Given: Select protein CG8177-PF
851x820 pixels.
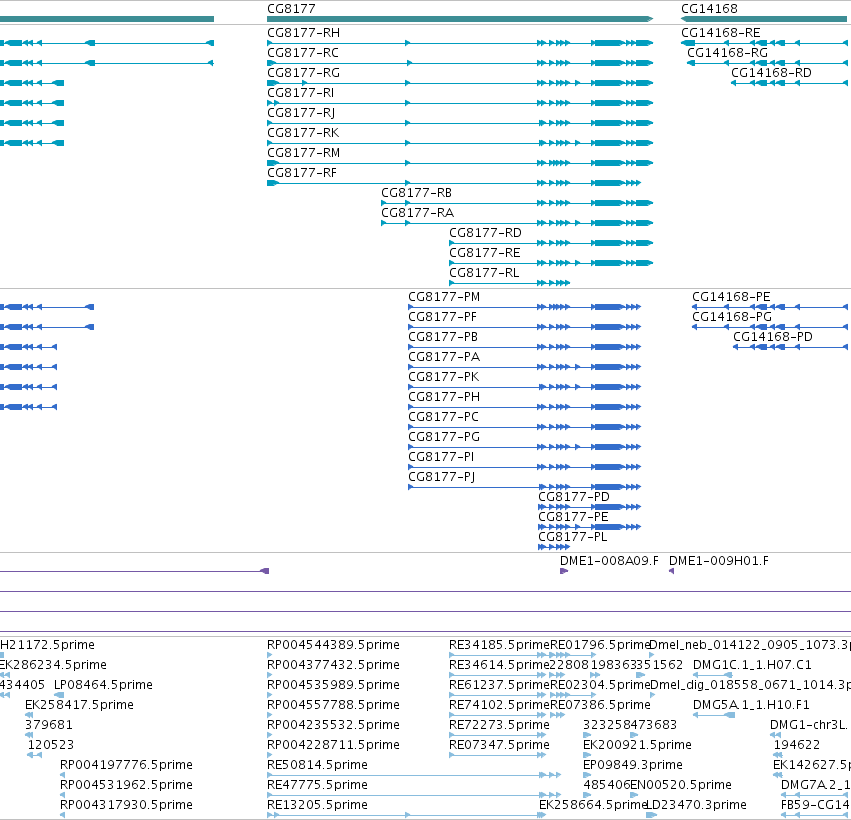Looking at the screenshot, I should (442, 317).
